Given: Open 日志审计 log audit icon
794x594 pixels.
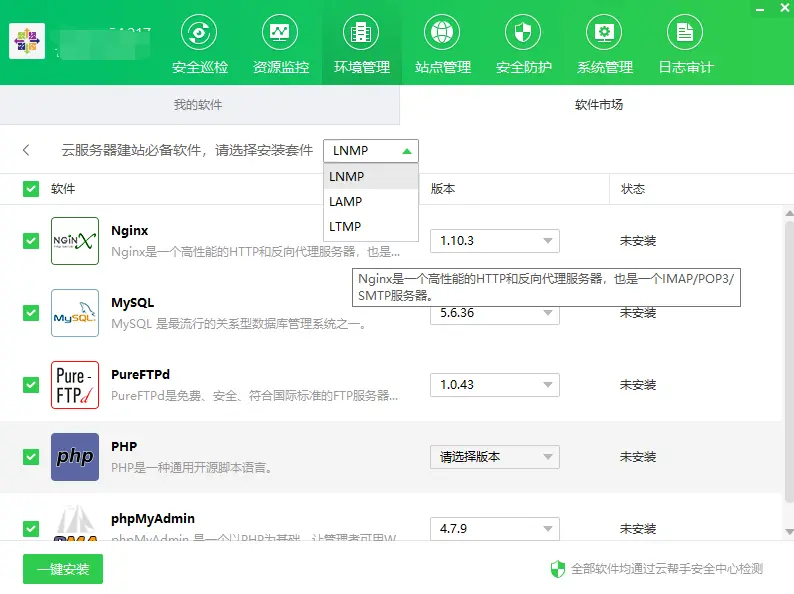Looking at the screenshot, I should click(685, 32).
